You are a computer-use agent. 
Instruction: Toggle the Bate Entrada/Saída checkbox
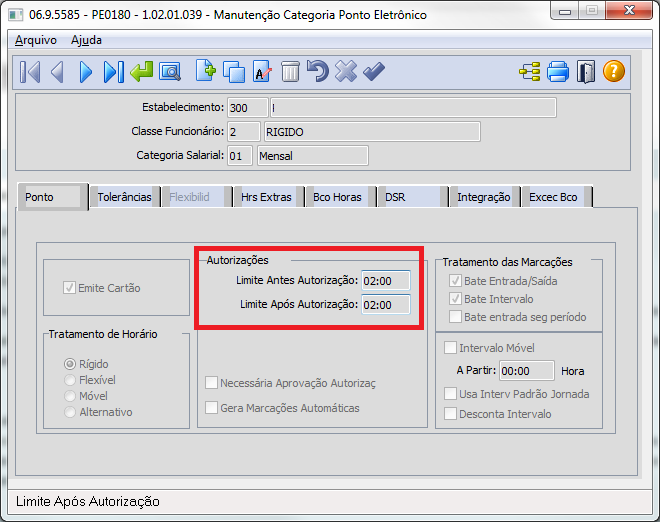pyautogui.click(x=455, y=281)
